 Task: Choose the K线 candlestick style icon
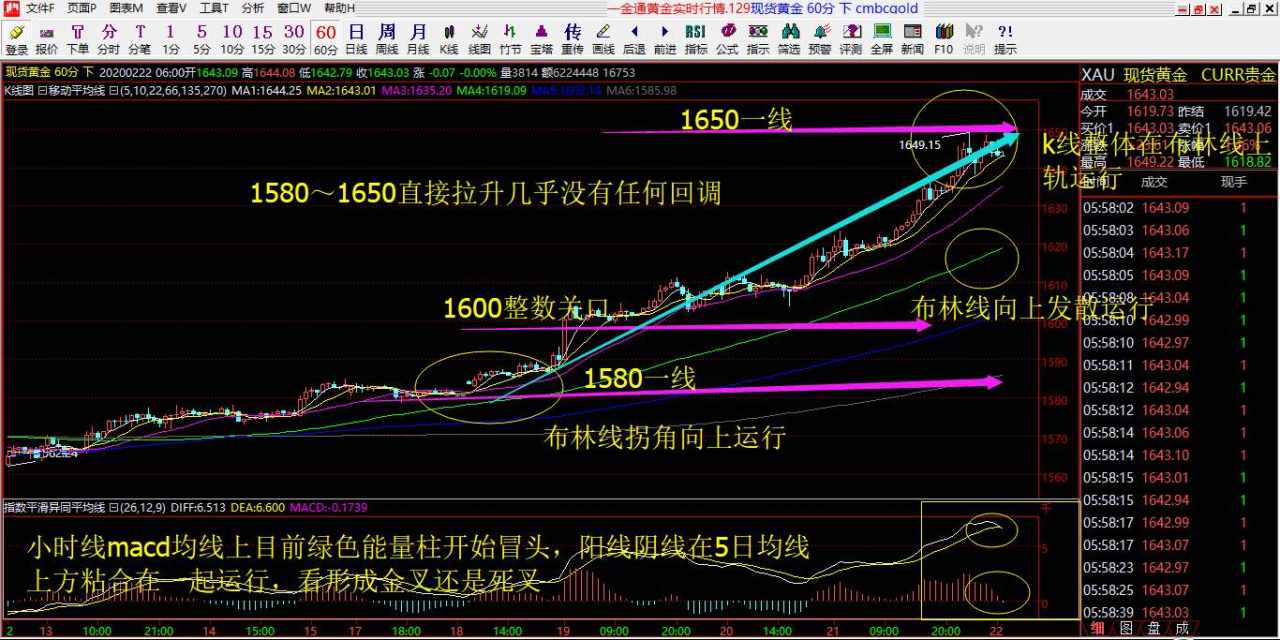pyautogui.click(x=449, y=39)
